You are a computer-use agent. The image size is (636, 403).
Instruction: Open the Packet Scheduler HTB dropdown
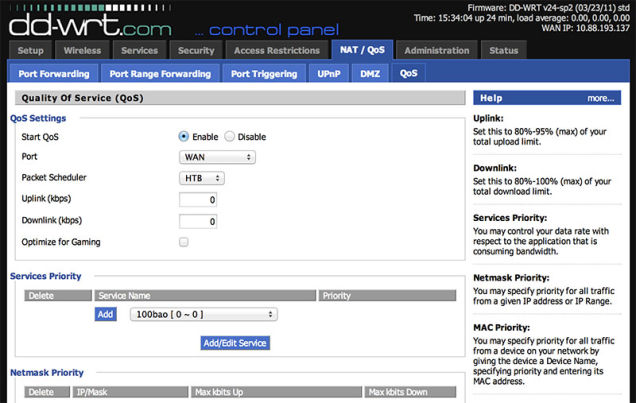(x=202, y=178)
